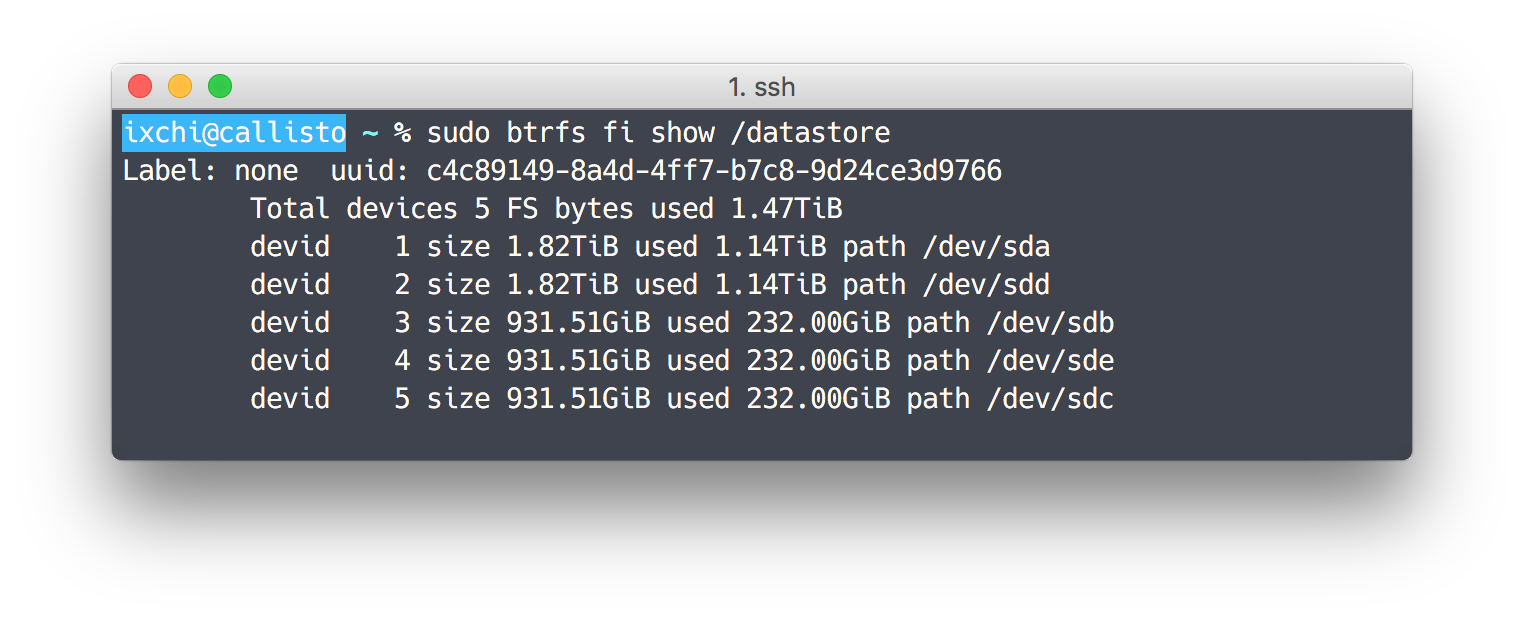Click the devid 1 used 1.14TiB value
This screenshot has height=620, width=1524.
[770, 247]
